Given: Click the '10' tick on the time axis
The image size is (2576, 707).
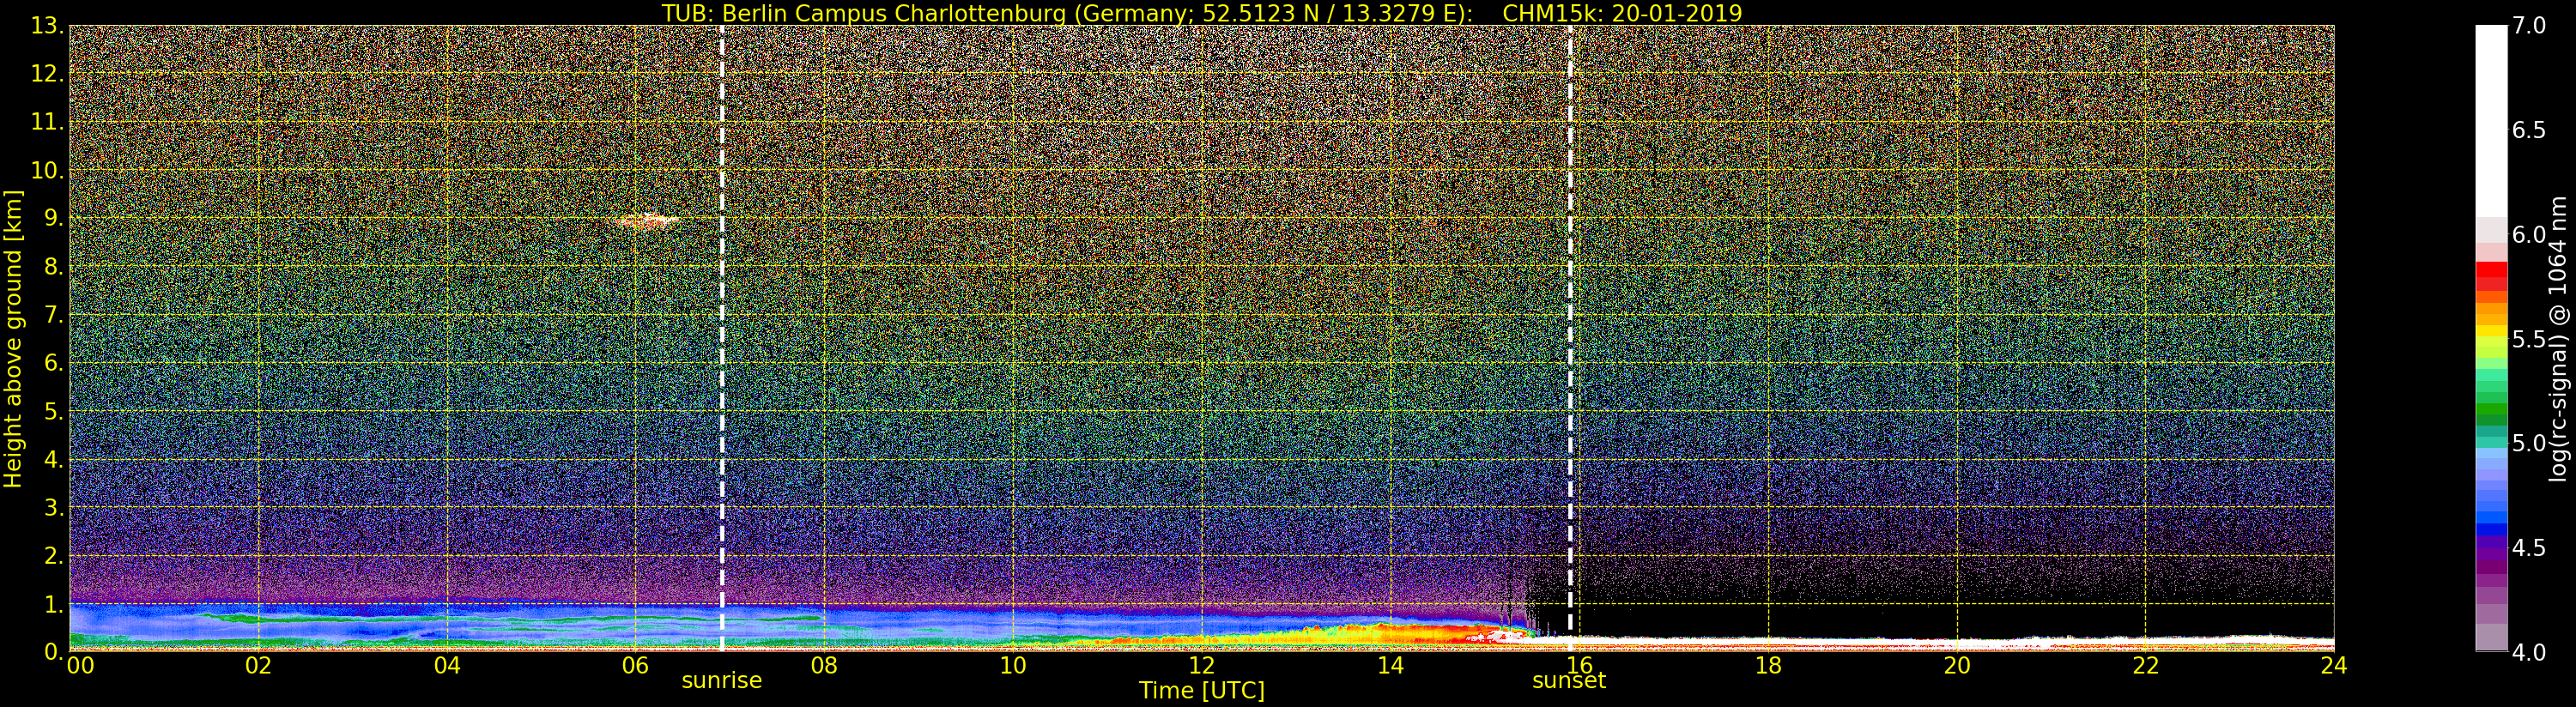Looking at the screenshot, I should [x=1013, y=665].
